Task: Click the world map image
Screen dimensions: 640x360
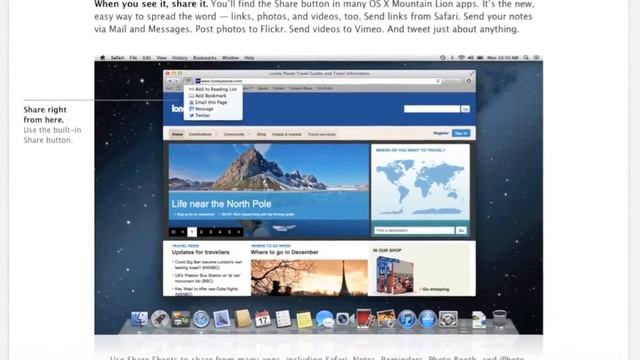Action: (420, 187)
